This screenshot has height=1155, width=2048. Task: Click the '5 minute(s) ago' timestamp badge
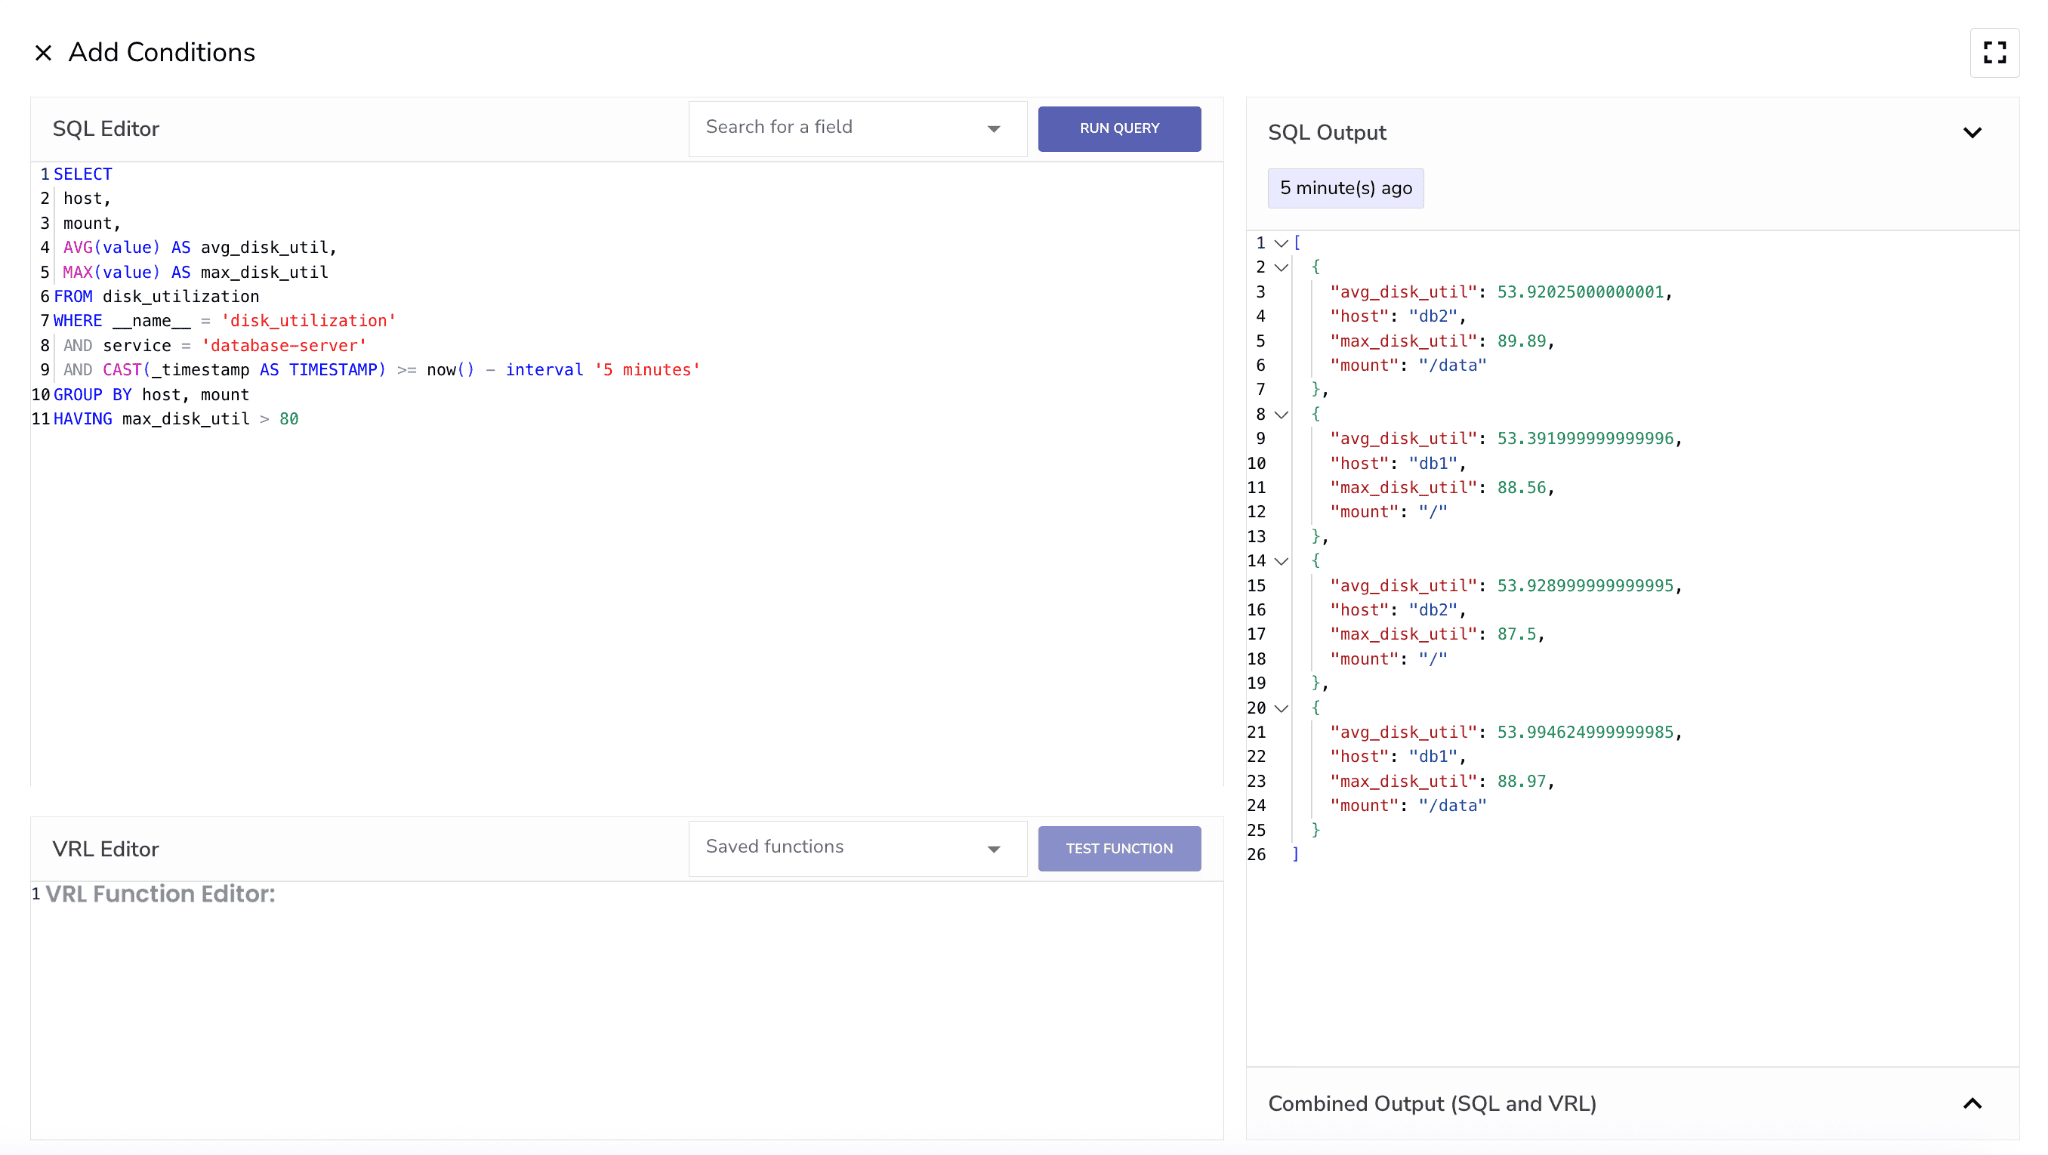1345,189
